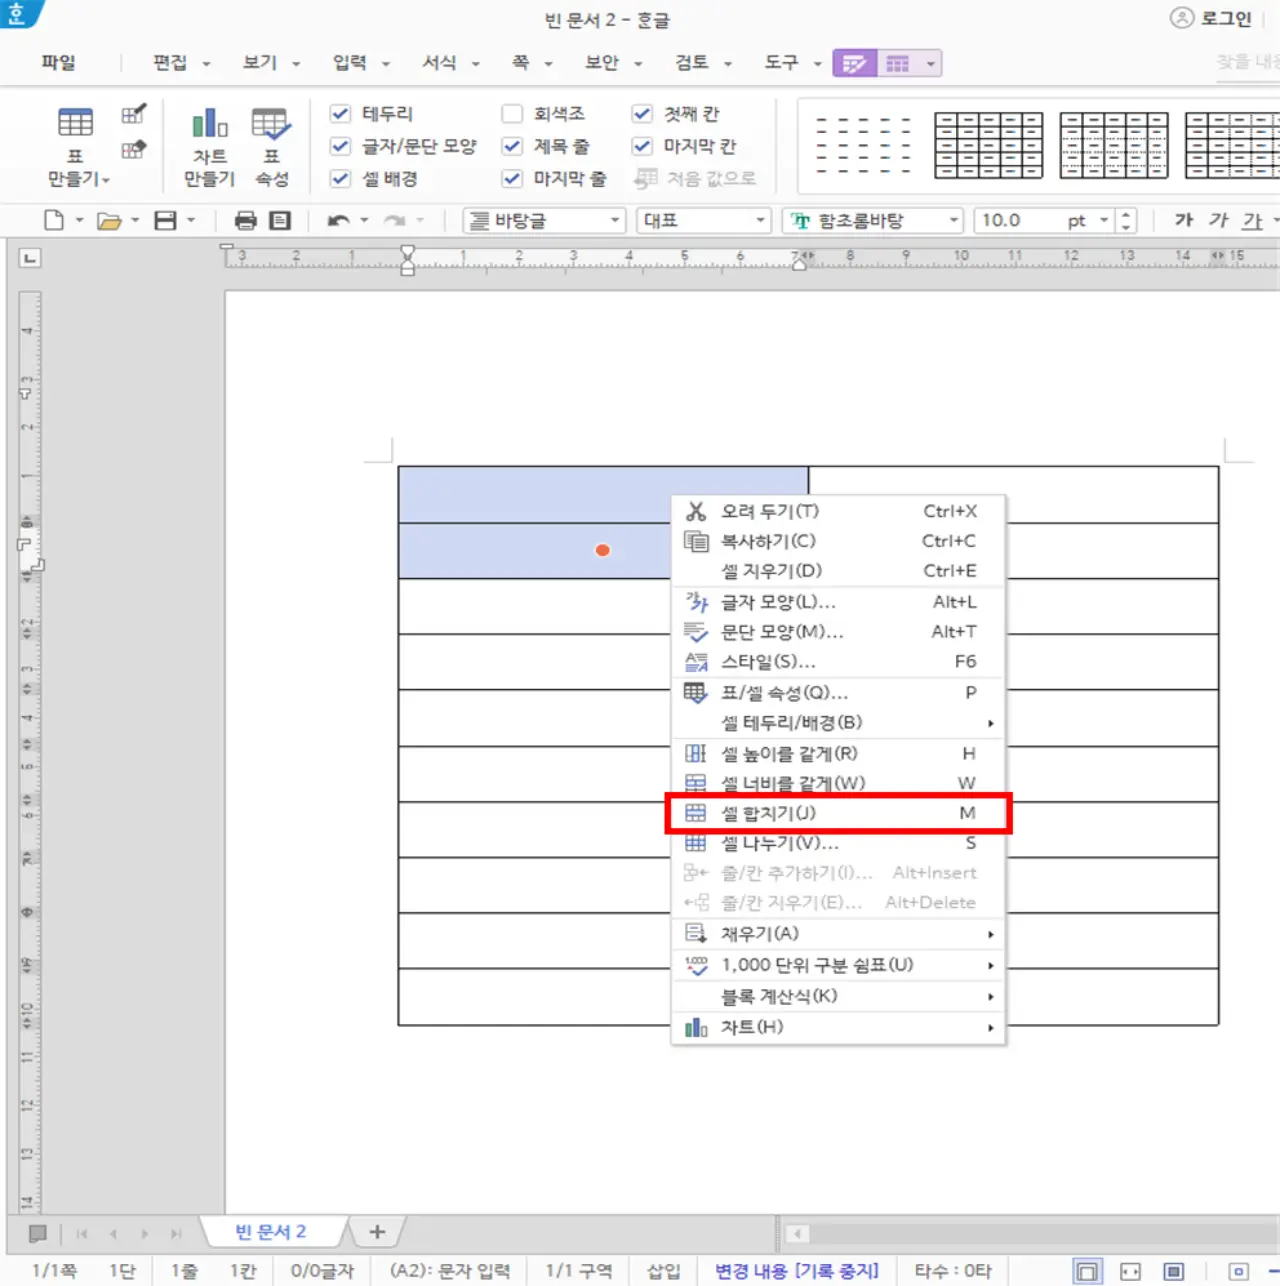Select the solid grid table style thumbnail
The width and height of the screenshot is (1280, 1286).
click(x=988, y=146)
